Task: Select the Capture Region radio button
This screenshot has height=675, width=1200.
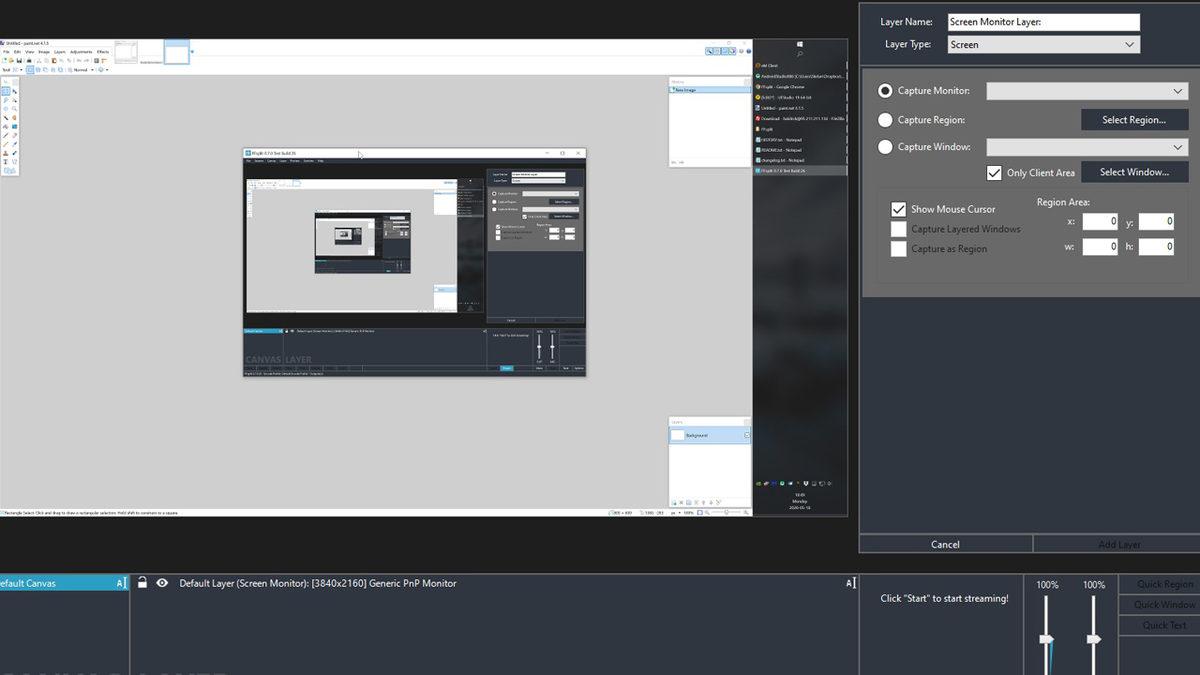Action: coord(885,119)
